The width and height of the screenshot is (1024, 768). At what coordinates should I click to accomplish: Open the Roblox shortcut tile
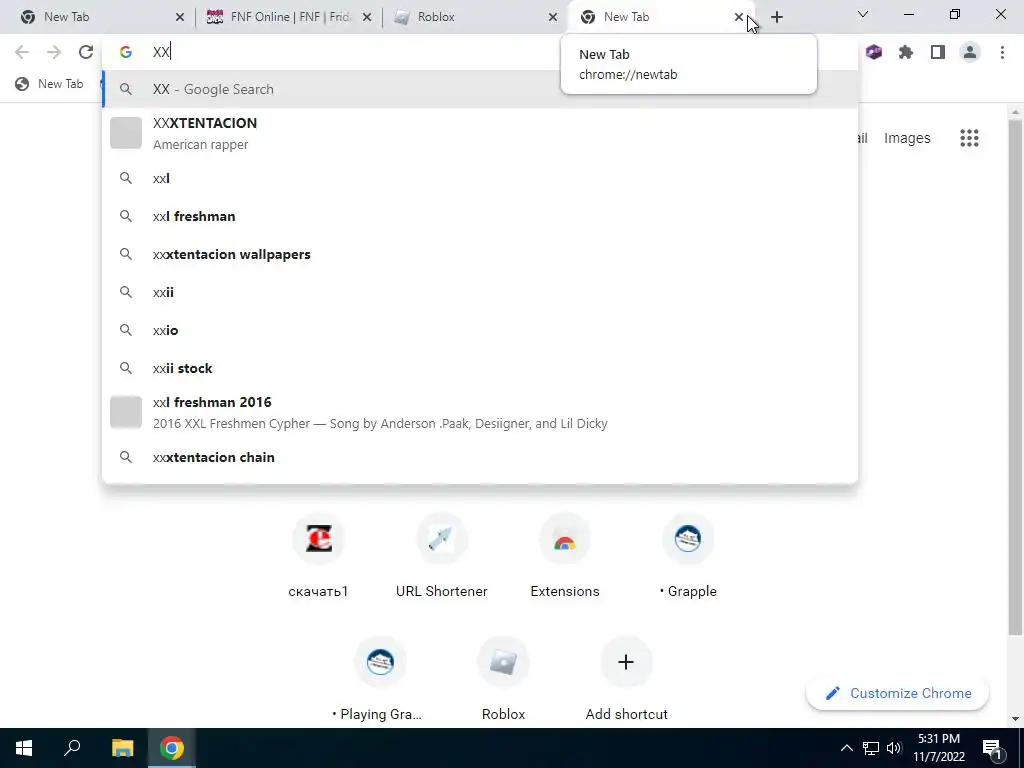tap(503, 679)
